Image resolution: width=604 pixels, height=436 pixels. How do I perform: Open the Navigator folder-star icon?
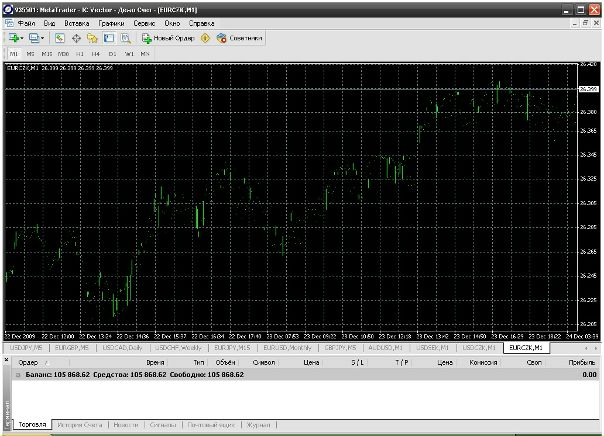pos(92,37)
